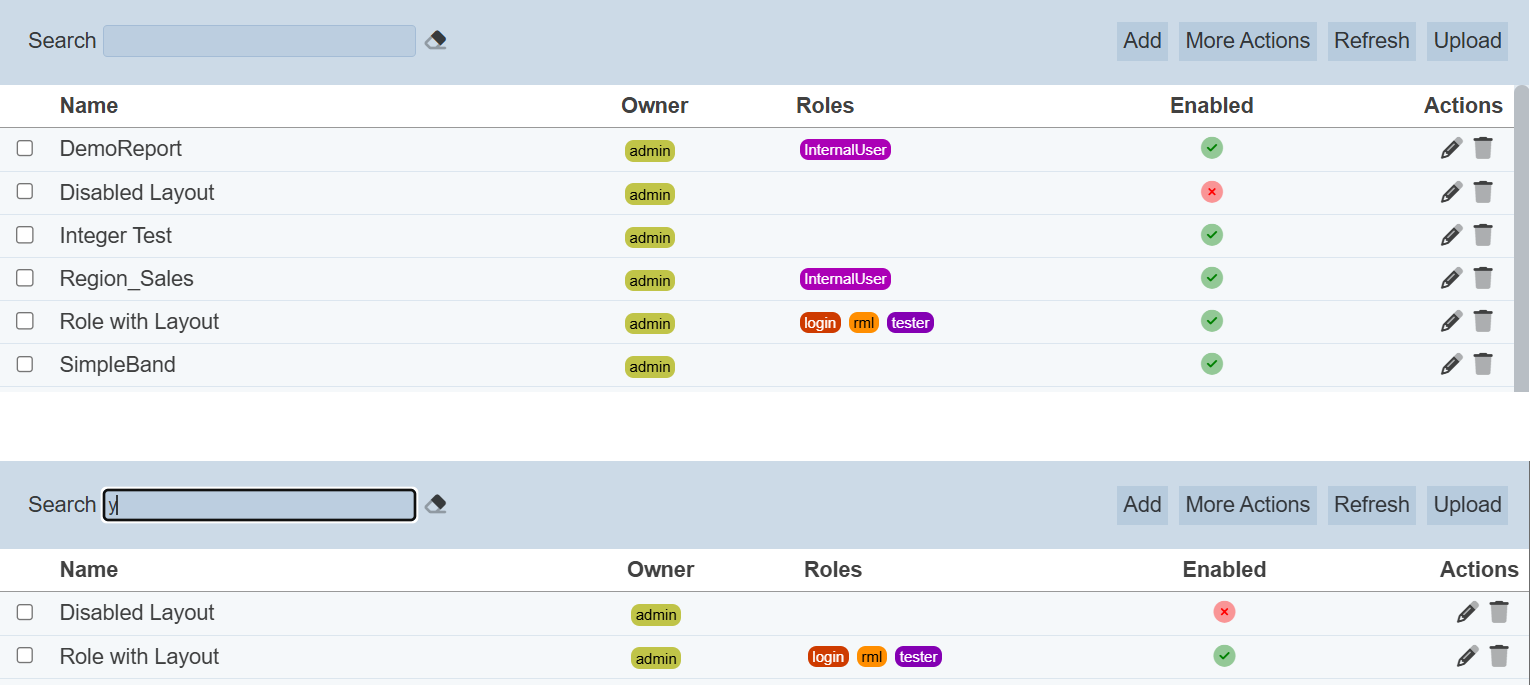Image resolution: width=1530 pixels, height=685 pixels.
Task: Check the SimpleBand row checkbox
Action: pyautogui.click(x=25, y=364)
